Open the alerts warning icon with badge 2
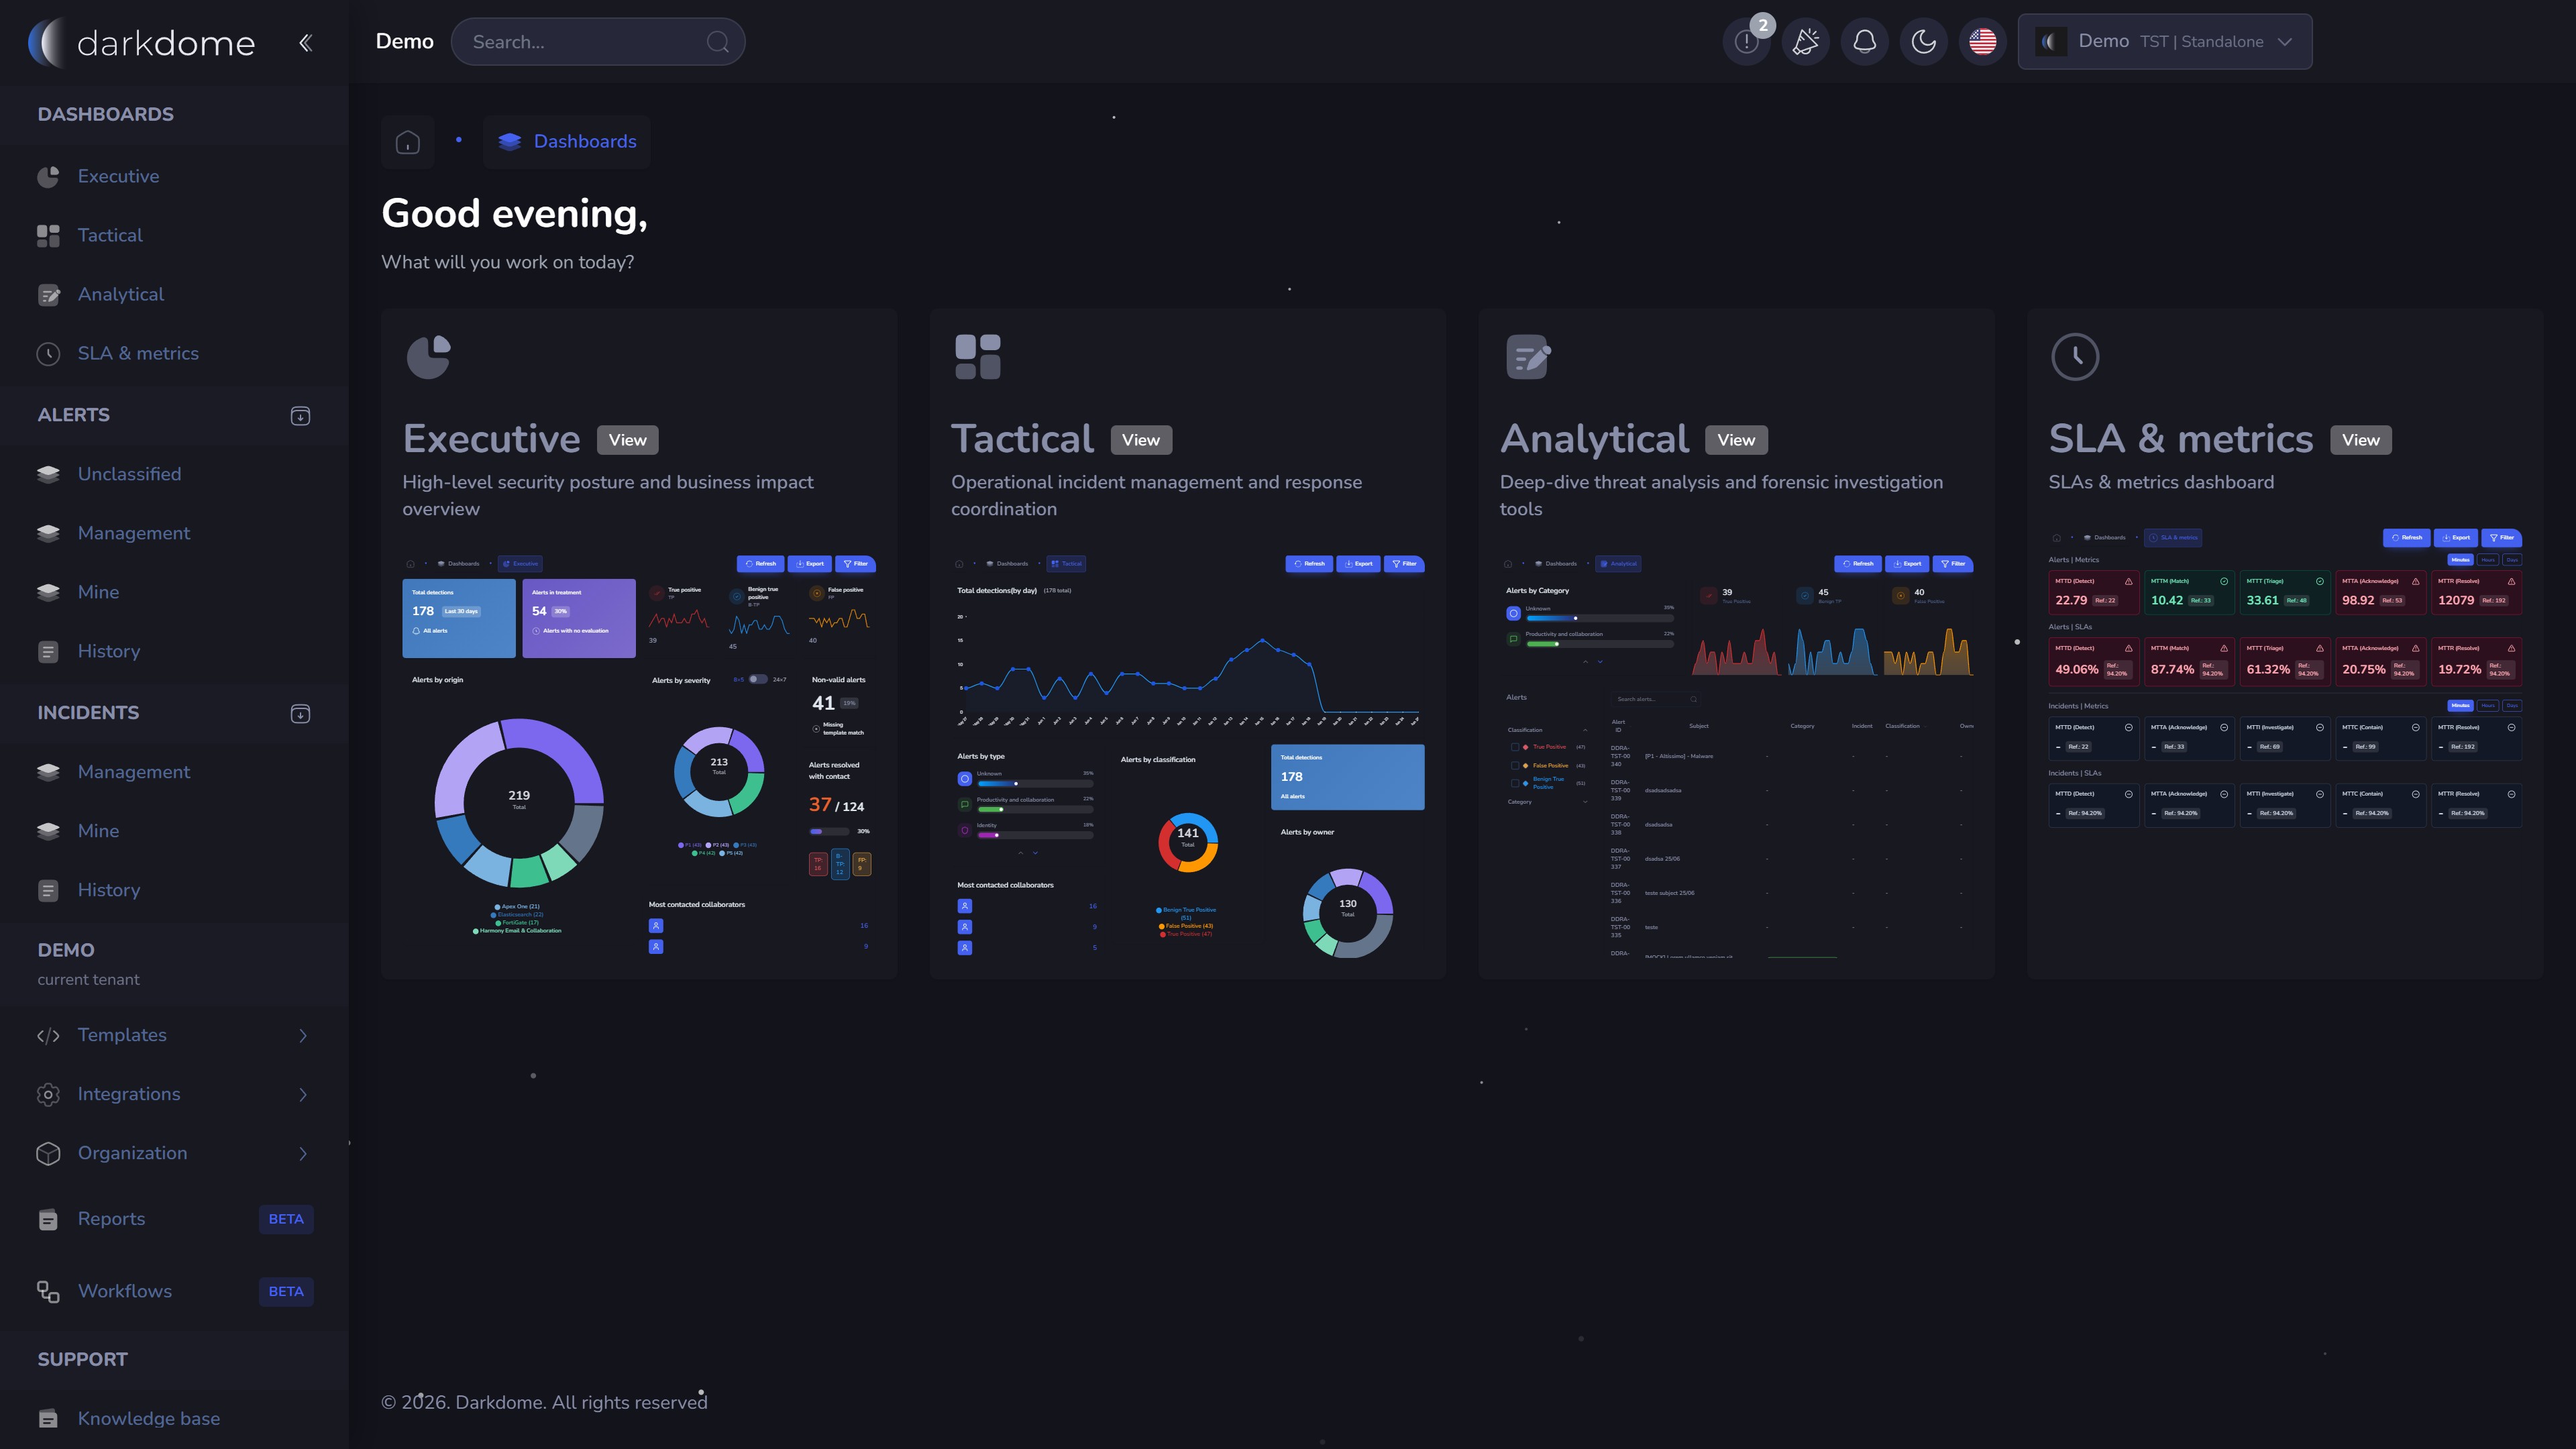The height and width of the screenshot is (1449, 2576). pos(1746,42)
